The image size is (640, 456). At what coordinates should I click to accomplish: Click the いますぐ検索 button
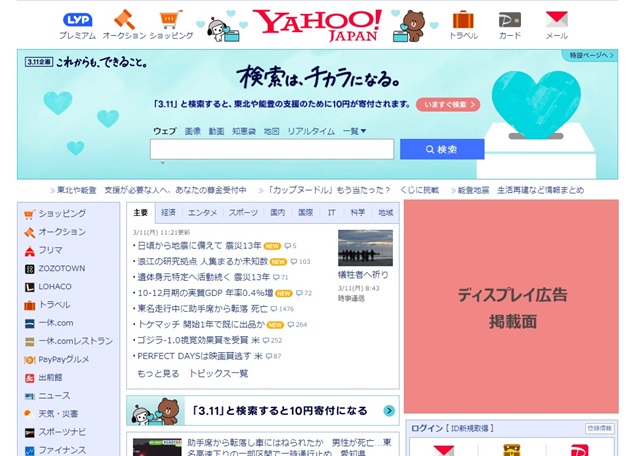pyautogui.click(x=448, y=105)
